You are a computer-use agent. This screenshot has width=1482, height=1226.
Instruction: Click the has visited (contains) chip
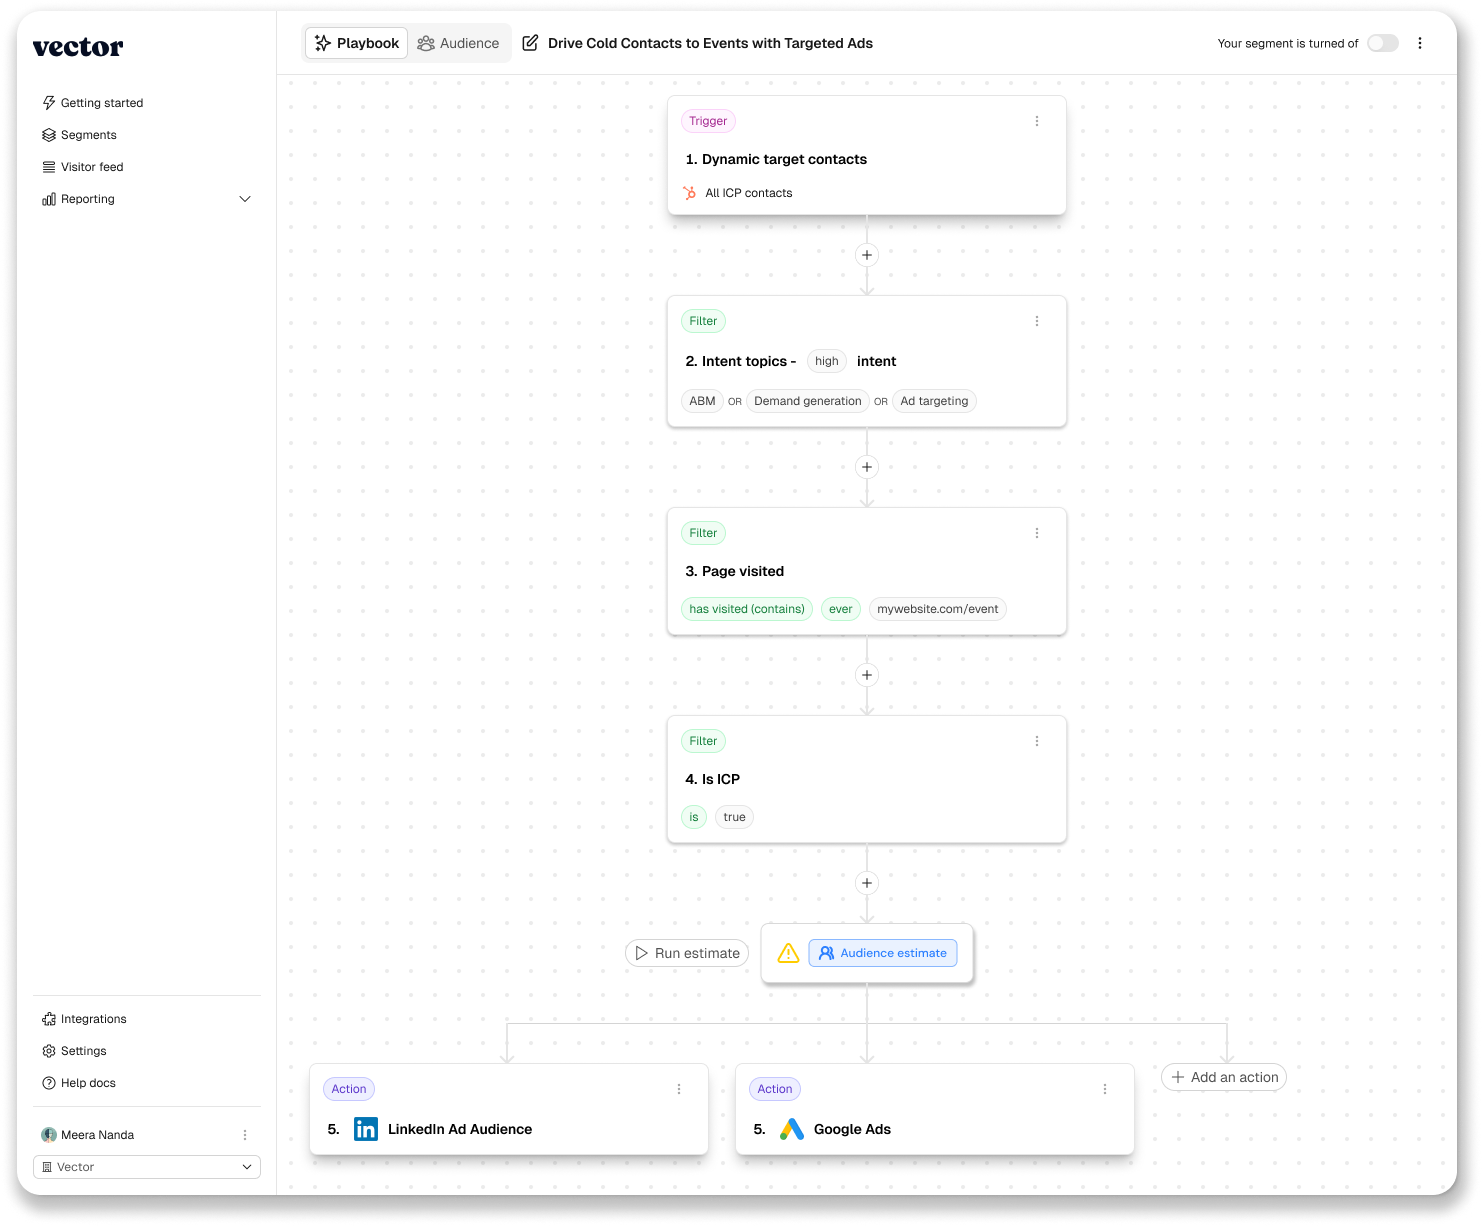[747, 609]
